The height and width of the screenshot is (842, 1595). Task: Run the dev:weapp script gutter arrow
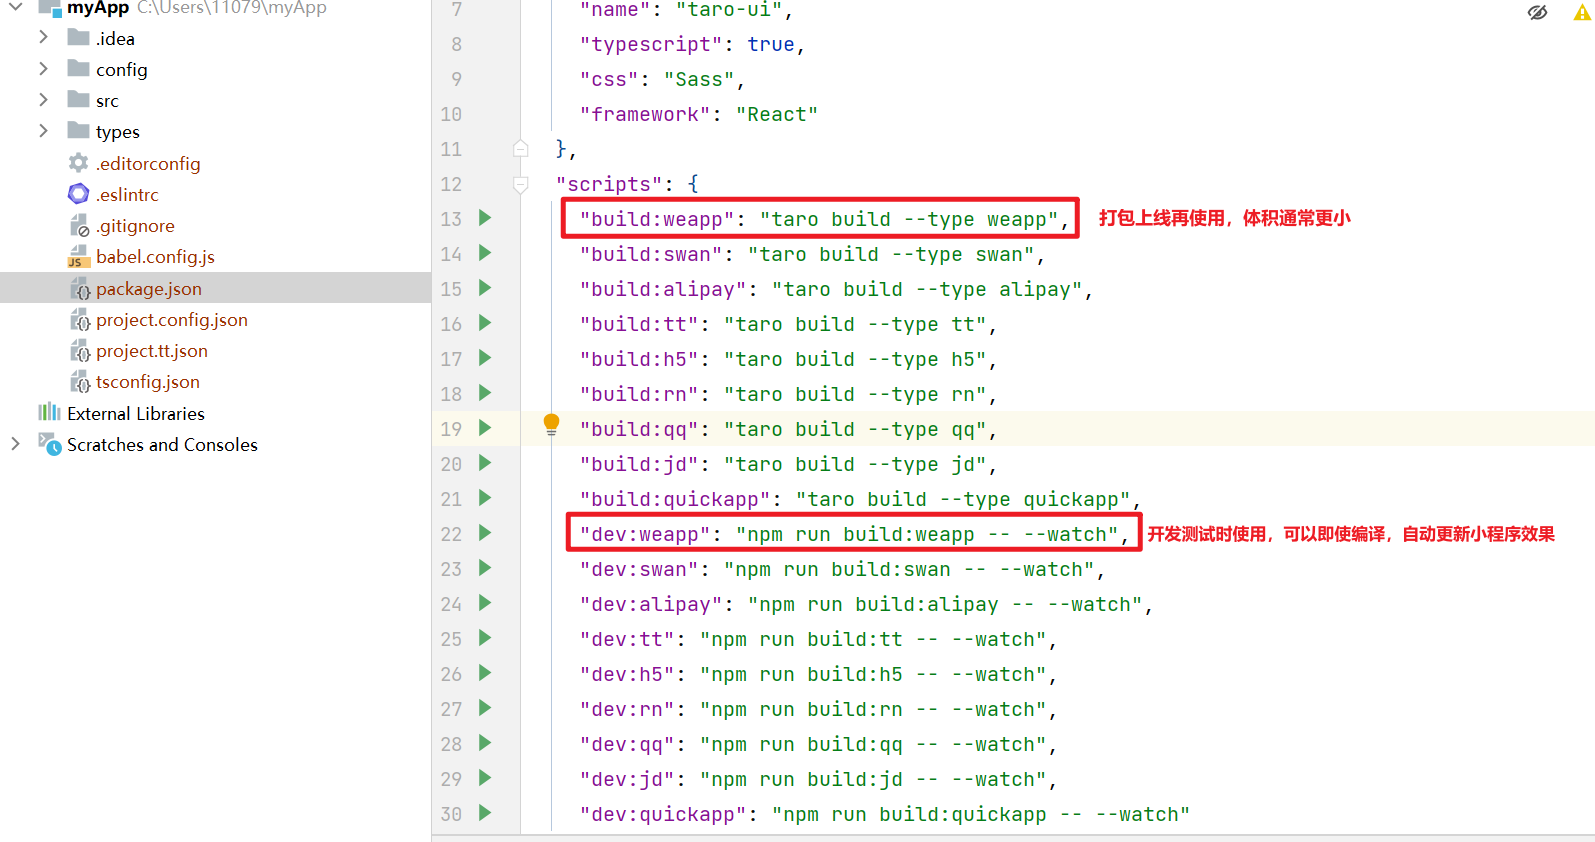click(x=485, y=533)
